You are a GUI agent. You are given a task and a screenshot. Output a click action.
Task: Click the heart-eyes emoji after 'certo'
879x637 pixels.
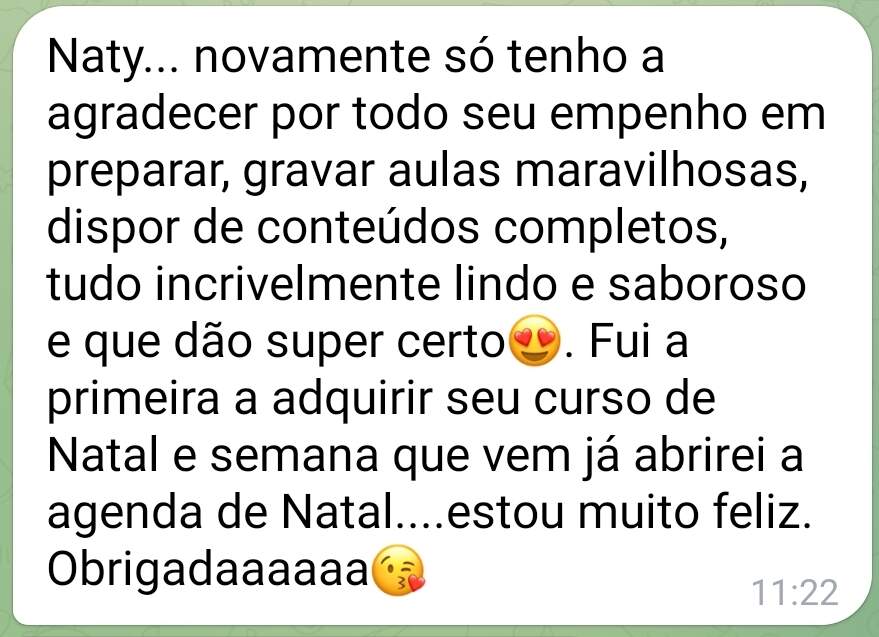pyautogui.click(x=534, y=341)
